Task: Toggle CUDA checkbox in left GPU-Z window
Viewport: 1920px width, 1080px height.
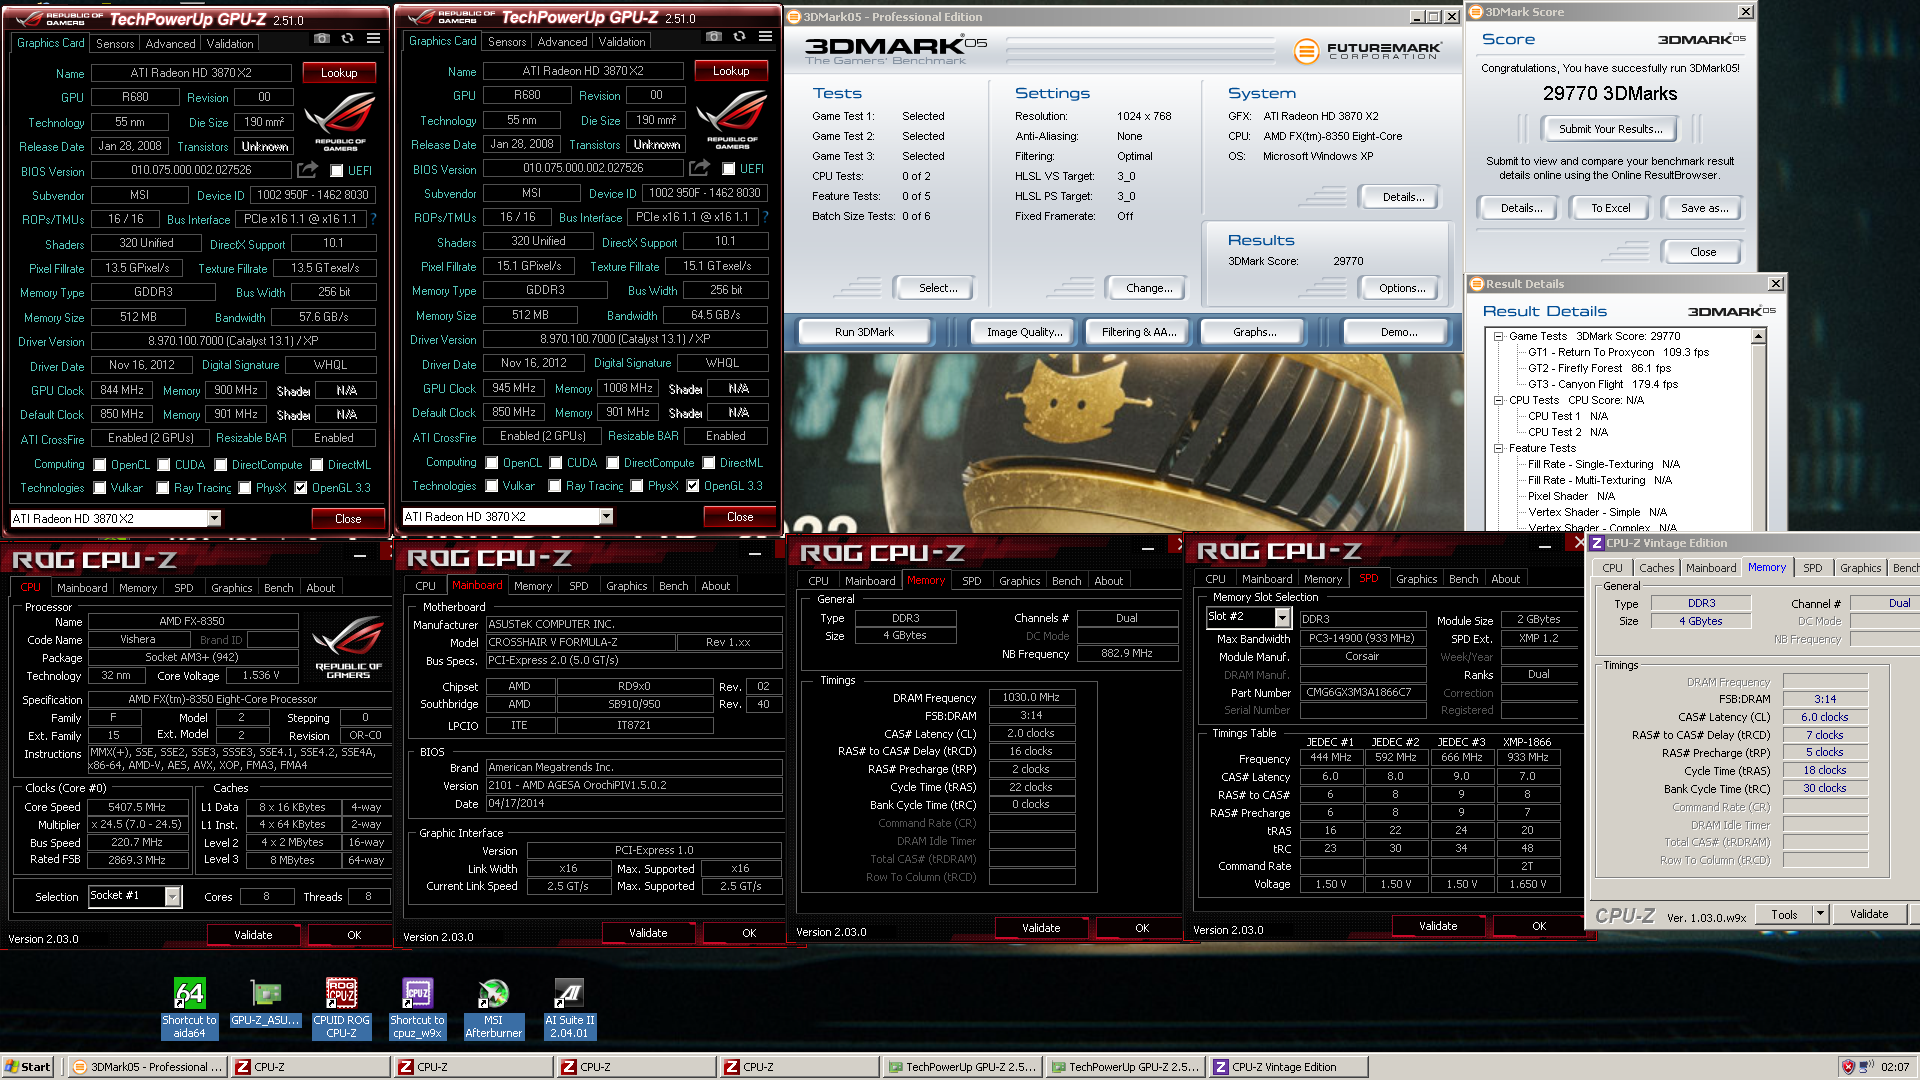Action: coord(164,465)
